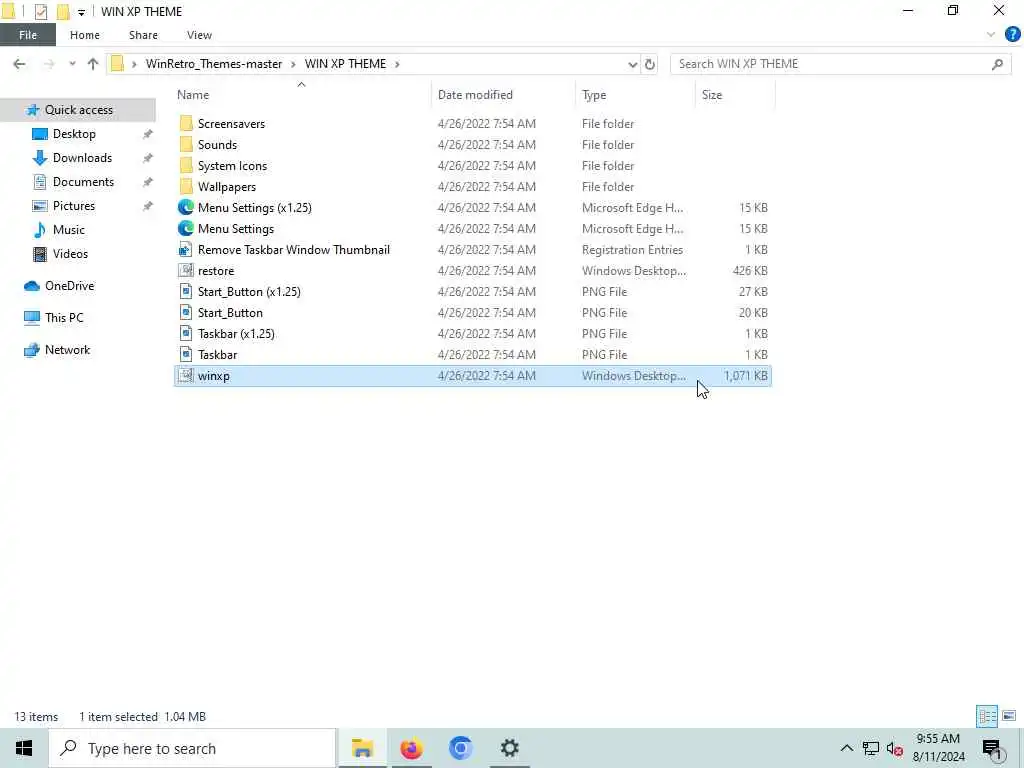Select the Taskbar file name
Viewport: 1024px width, 768px height.
[x=217, y=355]
